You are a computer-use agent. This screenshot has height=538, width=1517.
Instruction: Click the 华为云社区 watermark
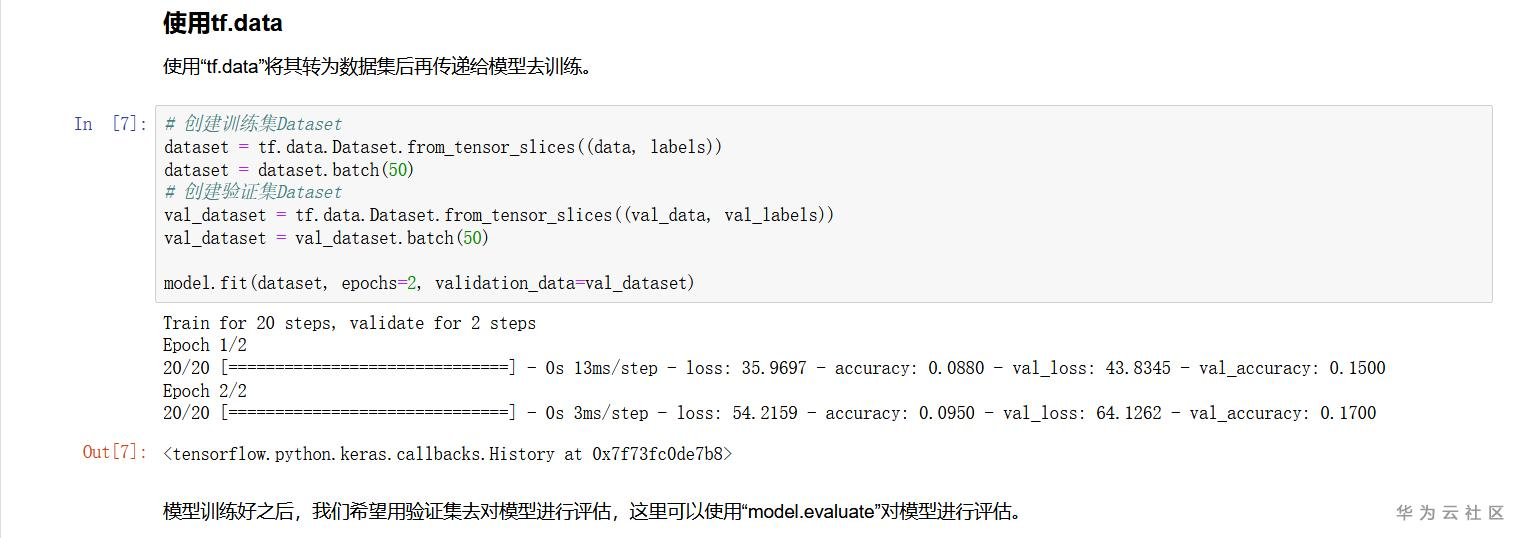[x=1450, y=513]
